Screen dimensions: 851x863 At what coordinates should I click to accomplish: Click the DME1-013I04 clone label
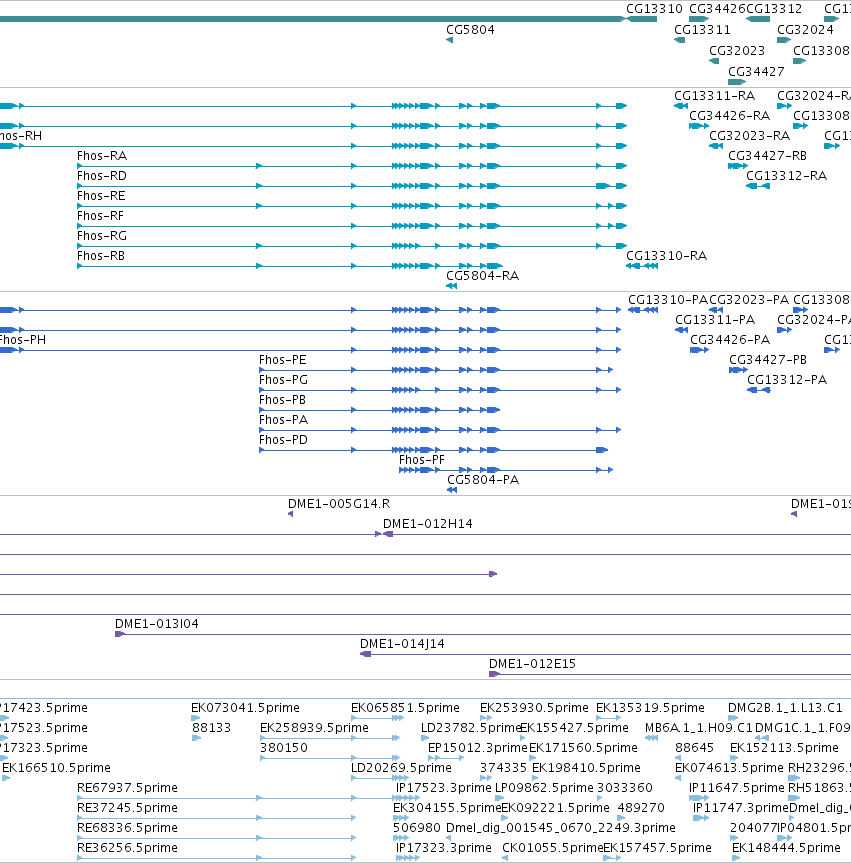click(x=156, y=624)
